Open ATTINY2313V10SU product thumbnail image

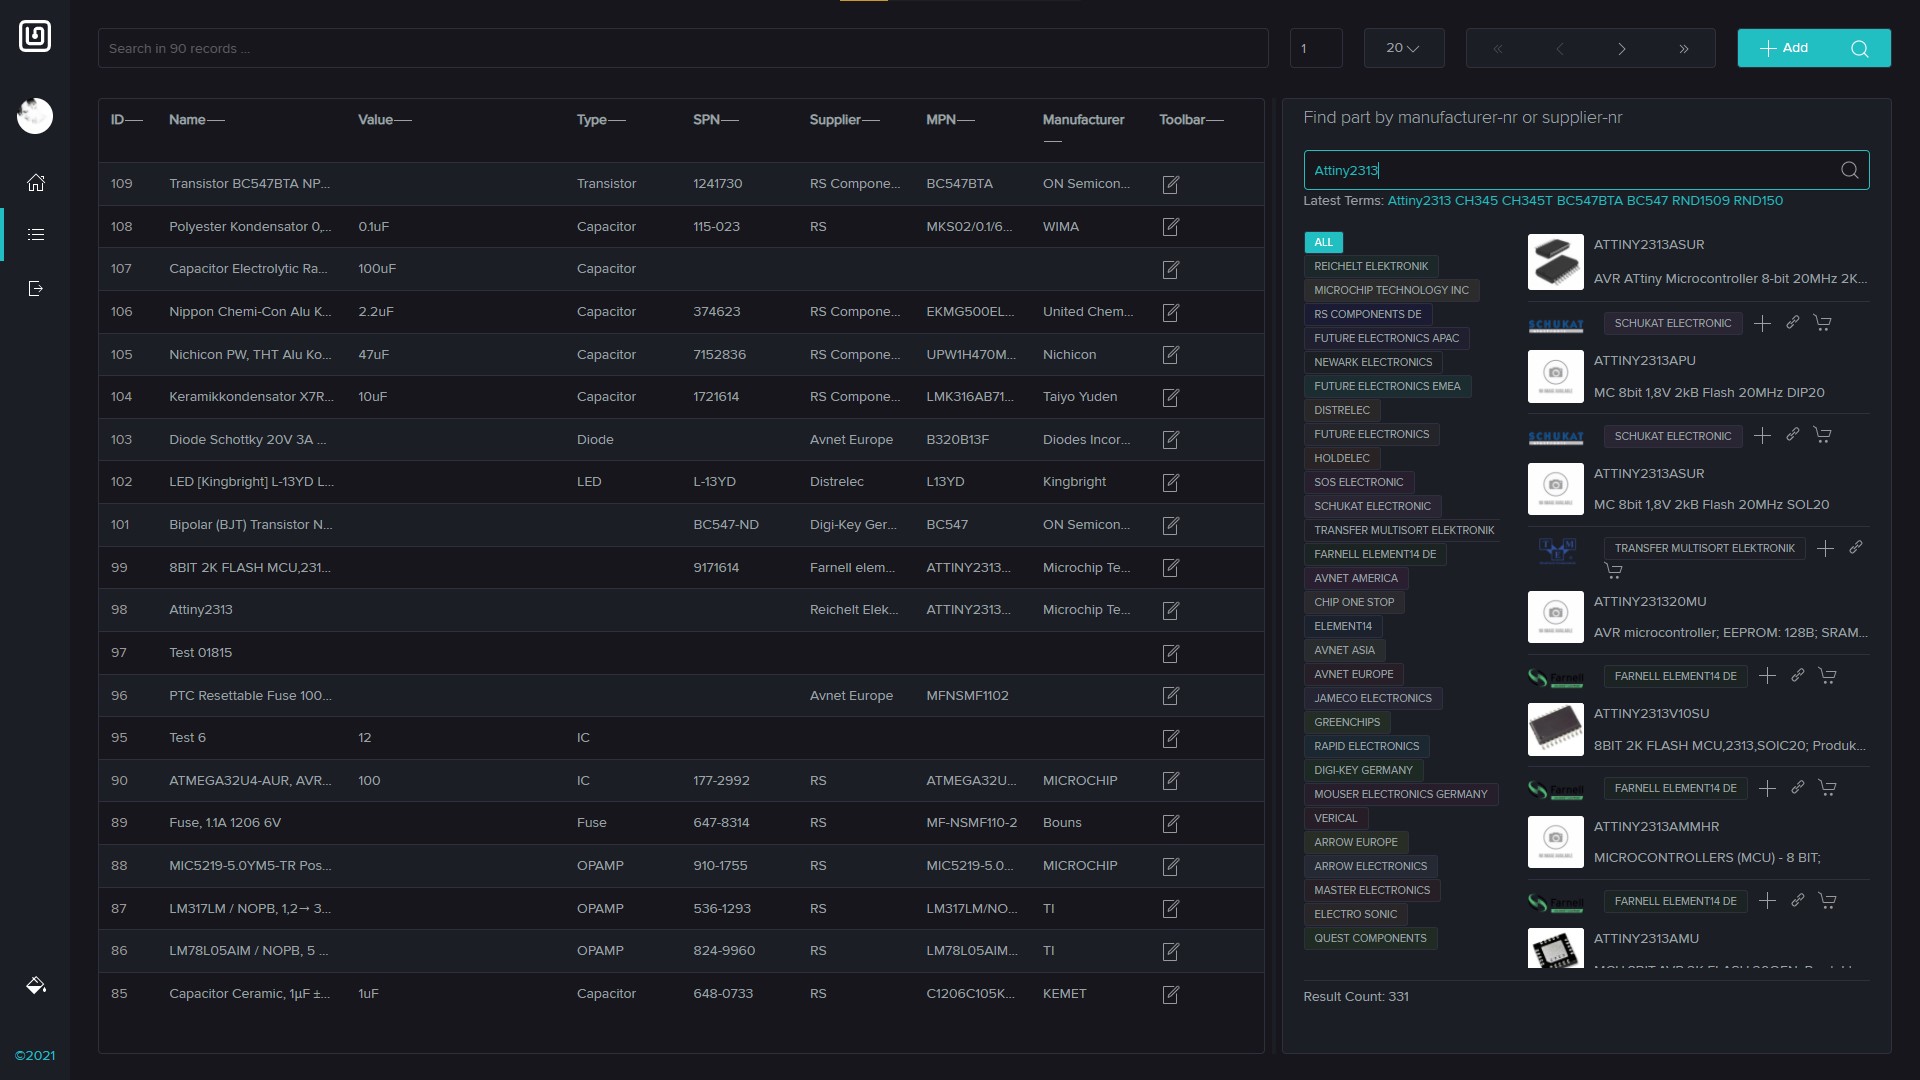(x=1555, y=729)
